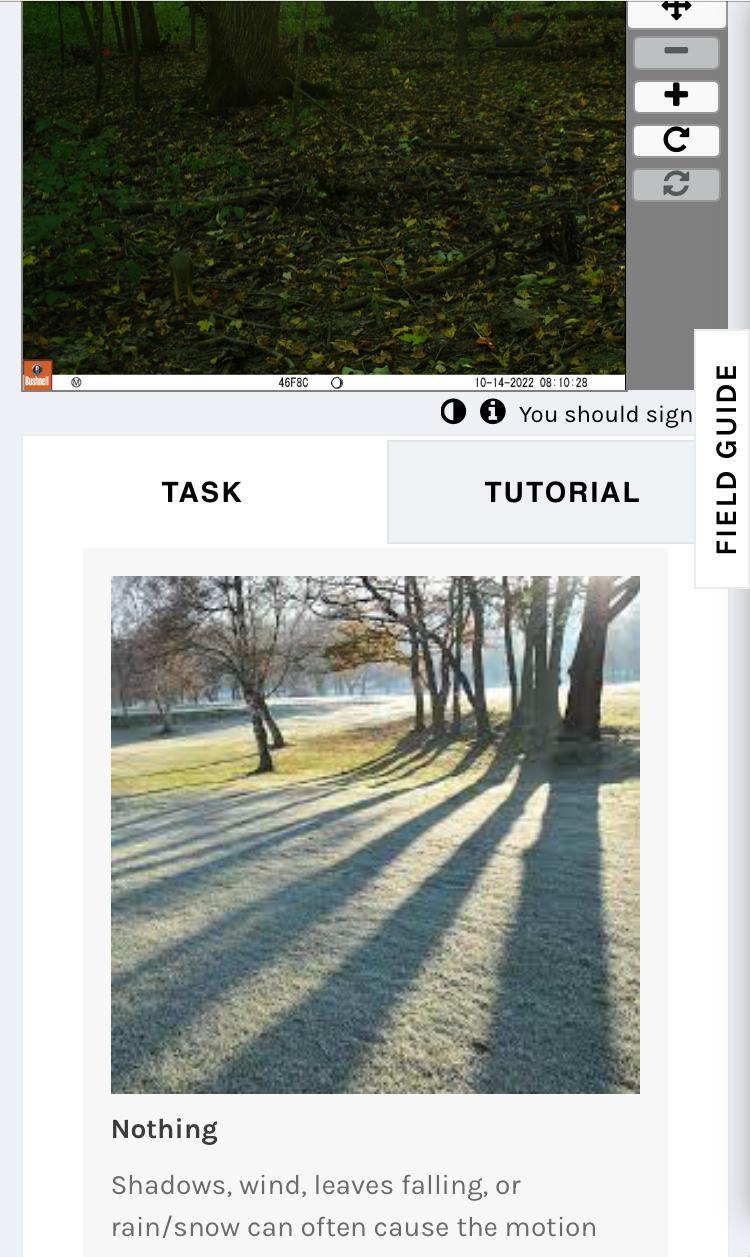This screenshot has height=1257, width=750.
Task: Zoom in with the plus button
Action: [676, 96]
